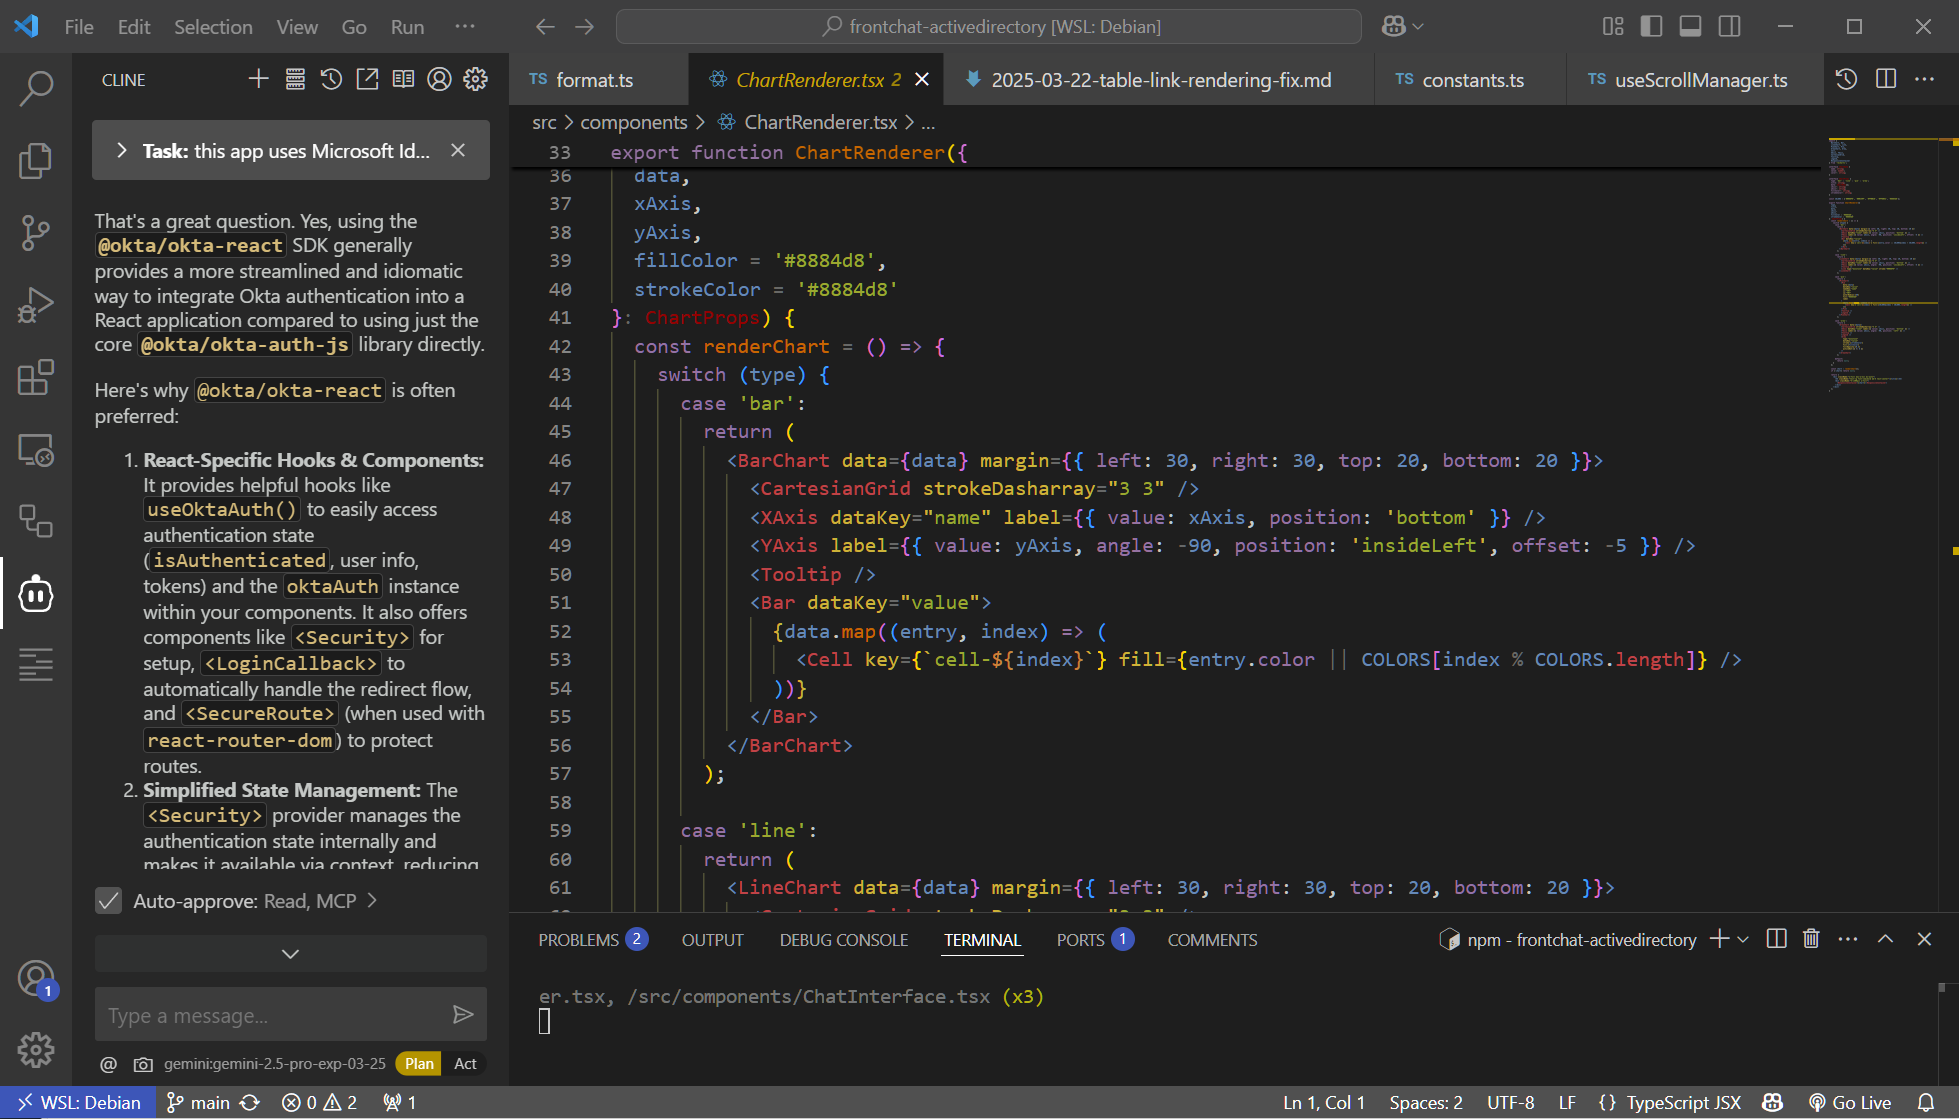This screenshot has width=1959, height=1119.
Task: Expand breadcrumb ellipsis symbol
Action: click(928, 122)
